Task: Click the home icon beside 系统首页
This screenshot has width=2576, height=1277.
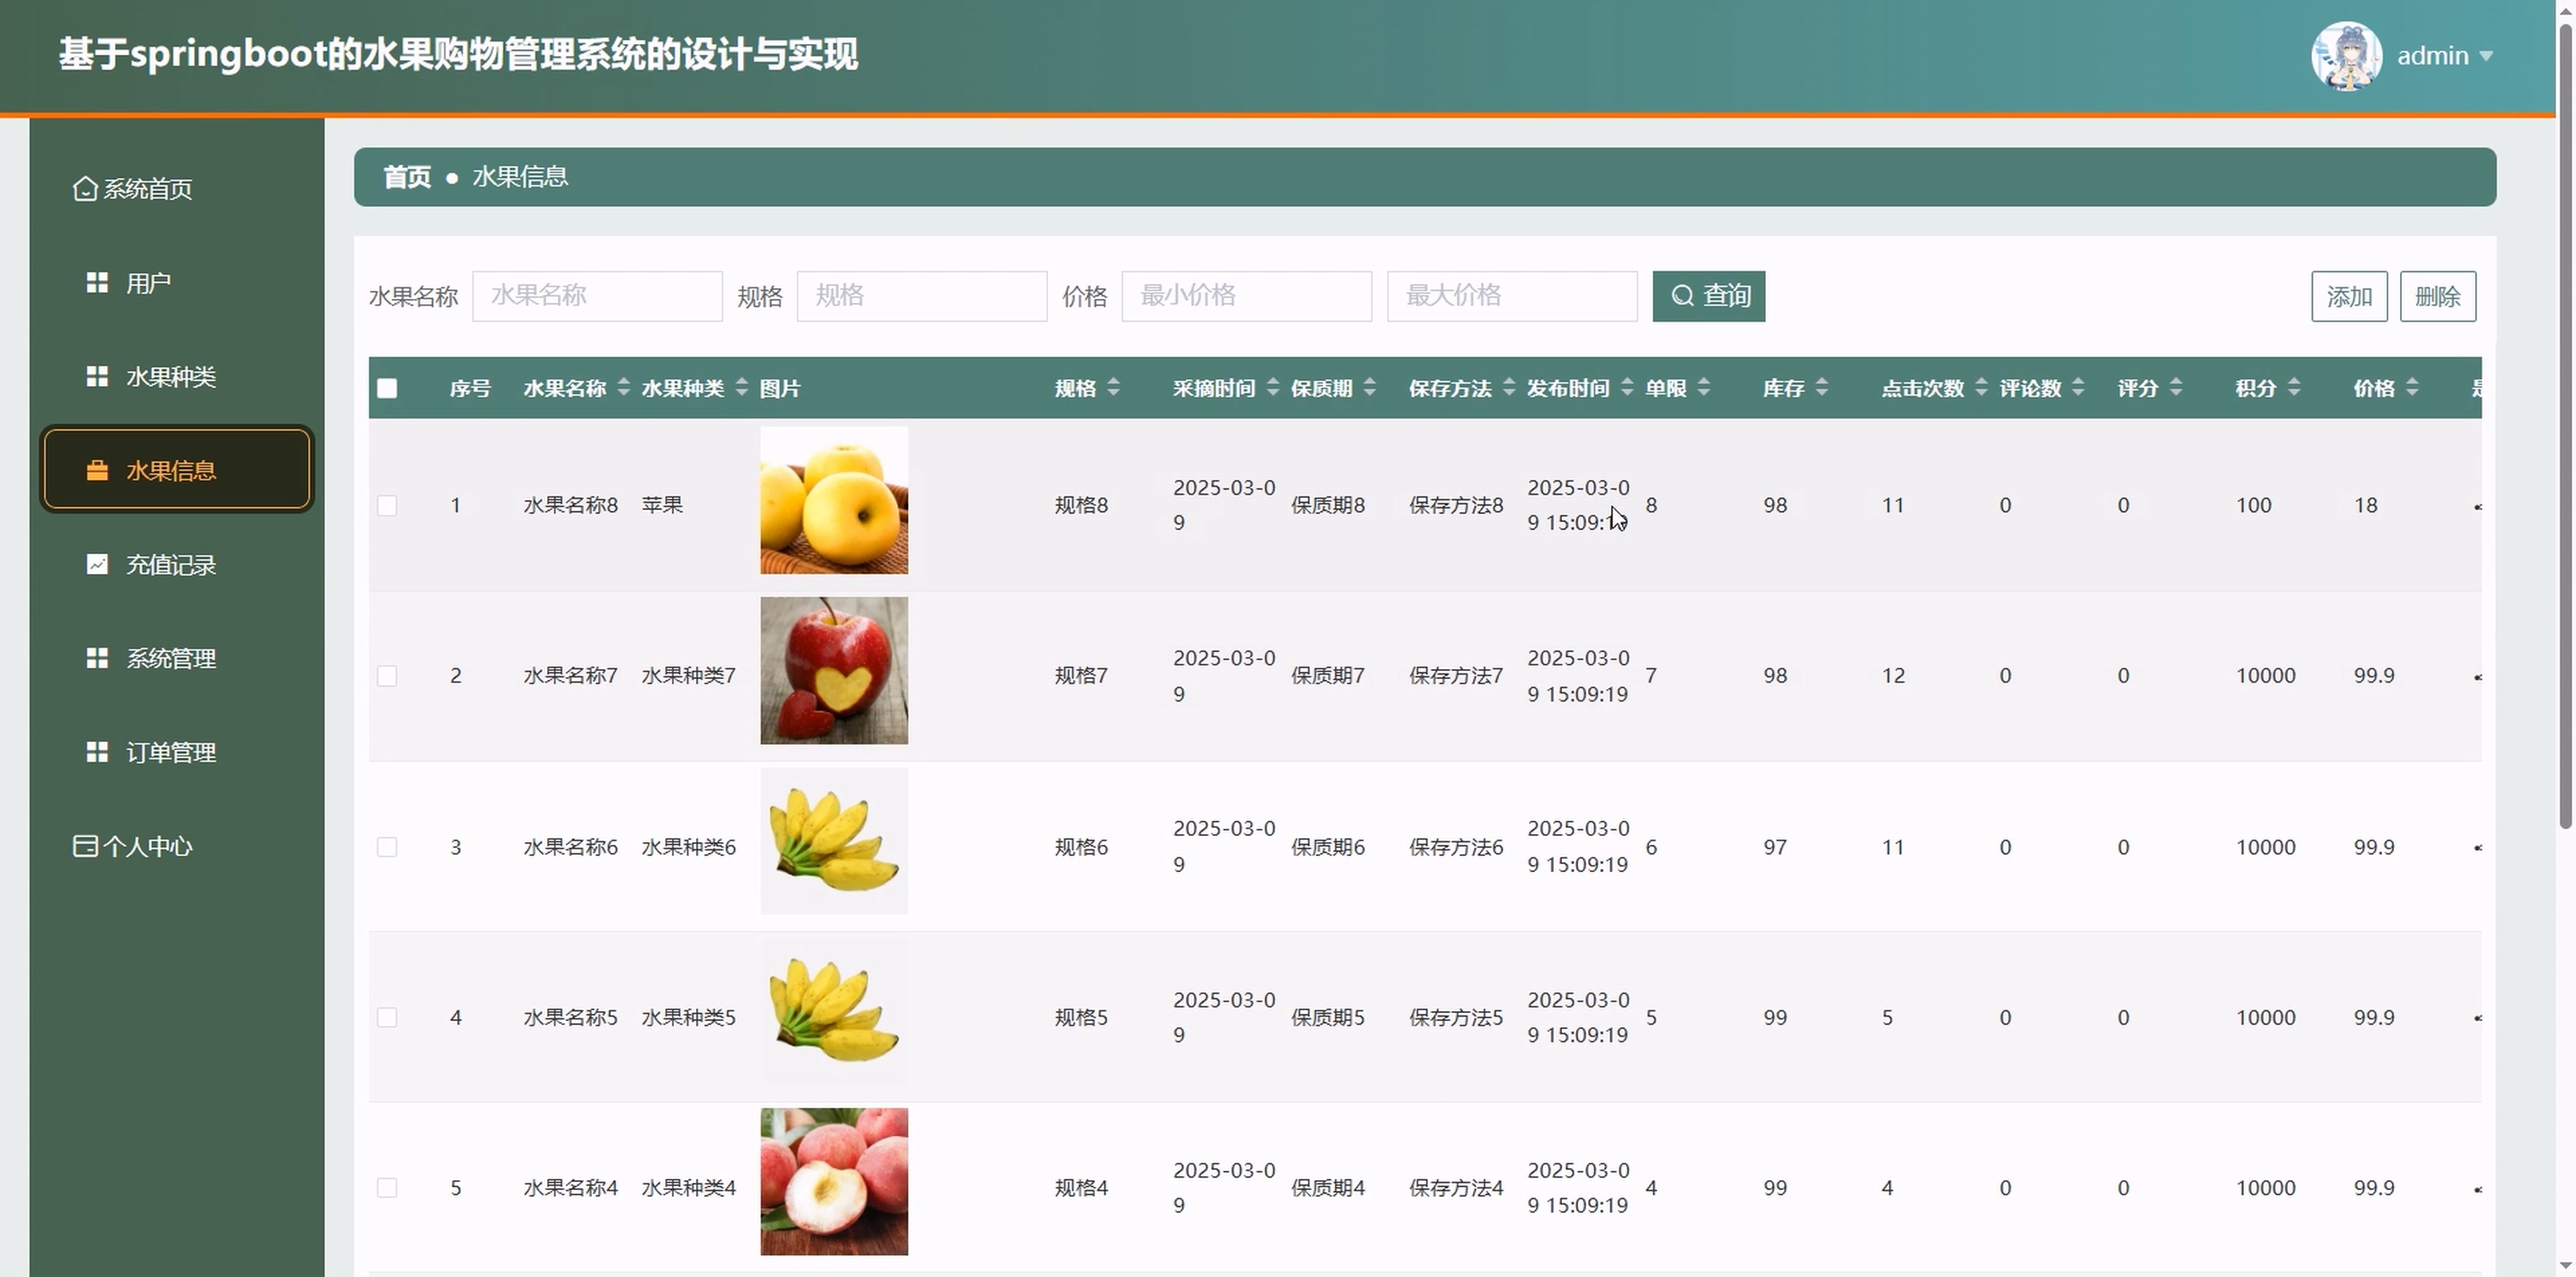Action: pyautogui.click(x=85, y=189)
